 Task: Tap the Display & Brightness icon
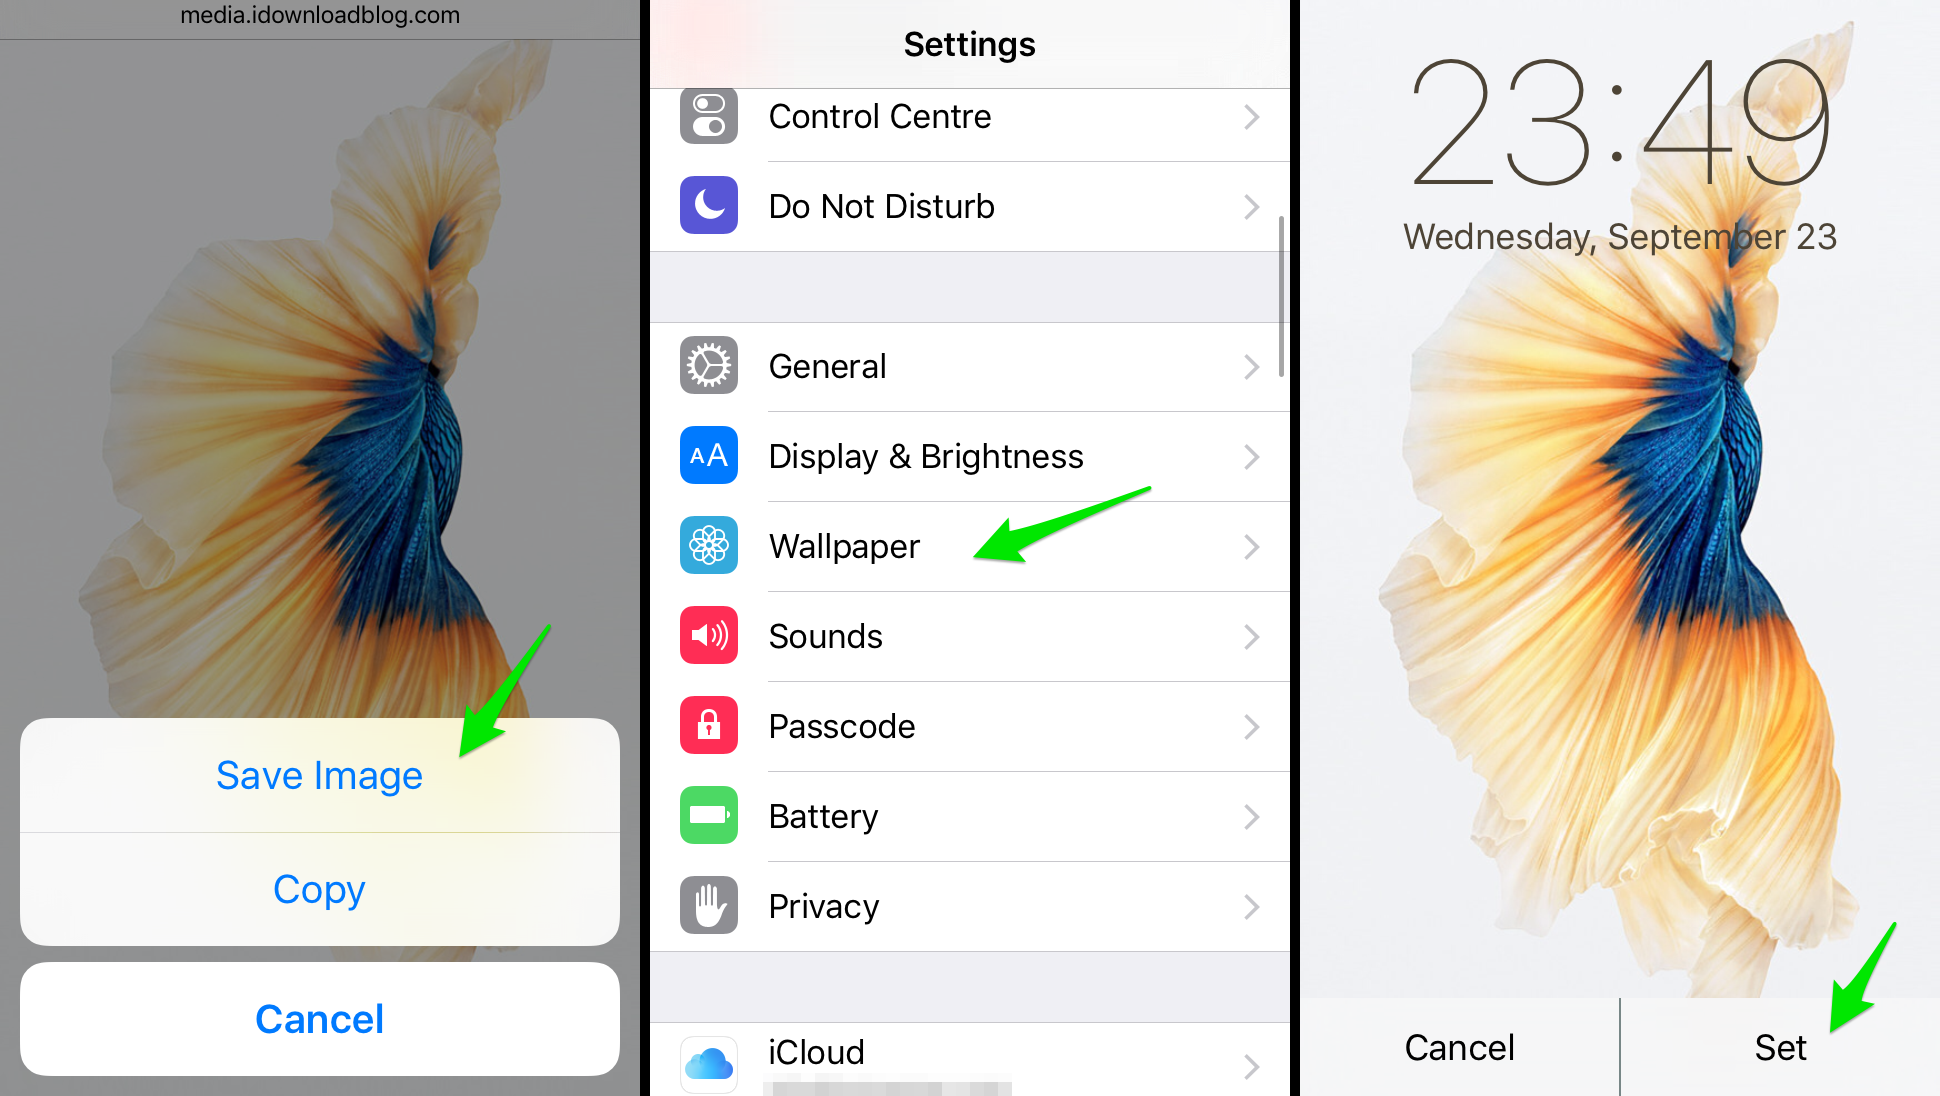706,455
